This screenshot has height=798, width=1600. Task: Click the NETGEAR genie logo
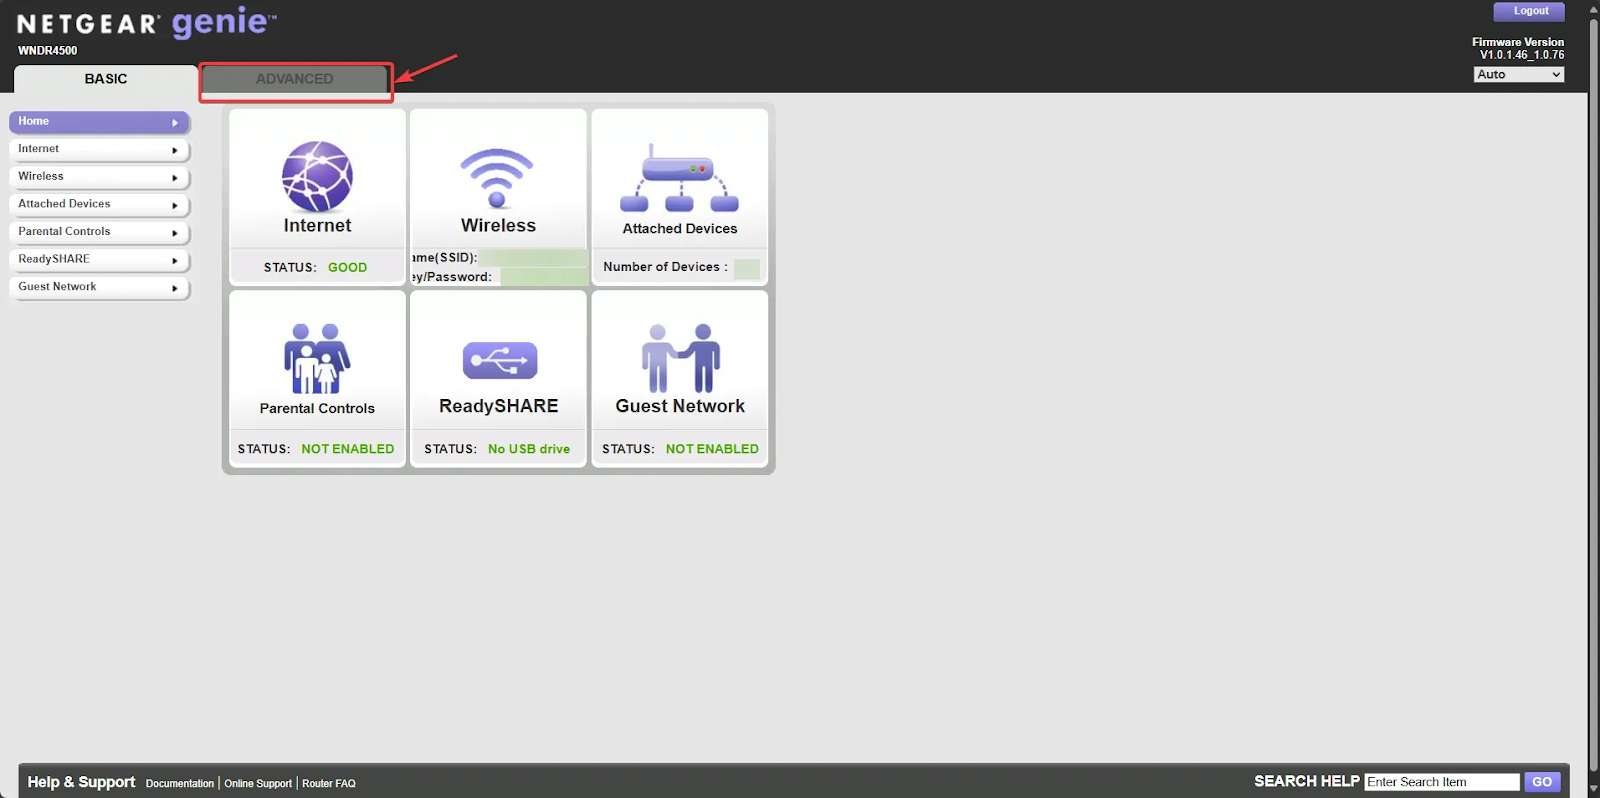tap(147, 23)
